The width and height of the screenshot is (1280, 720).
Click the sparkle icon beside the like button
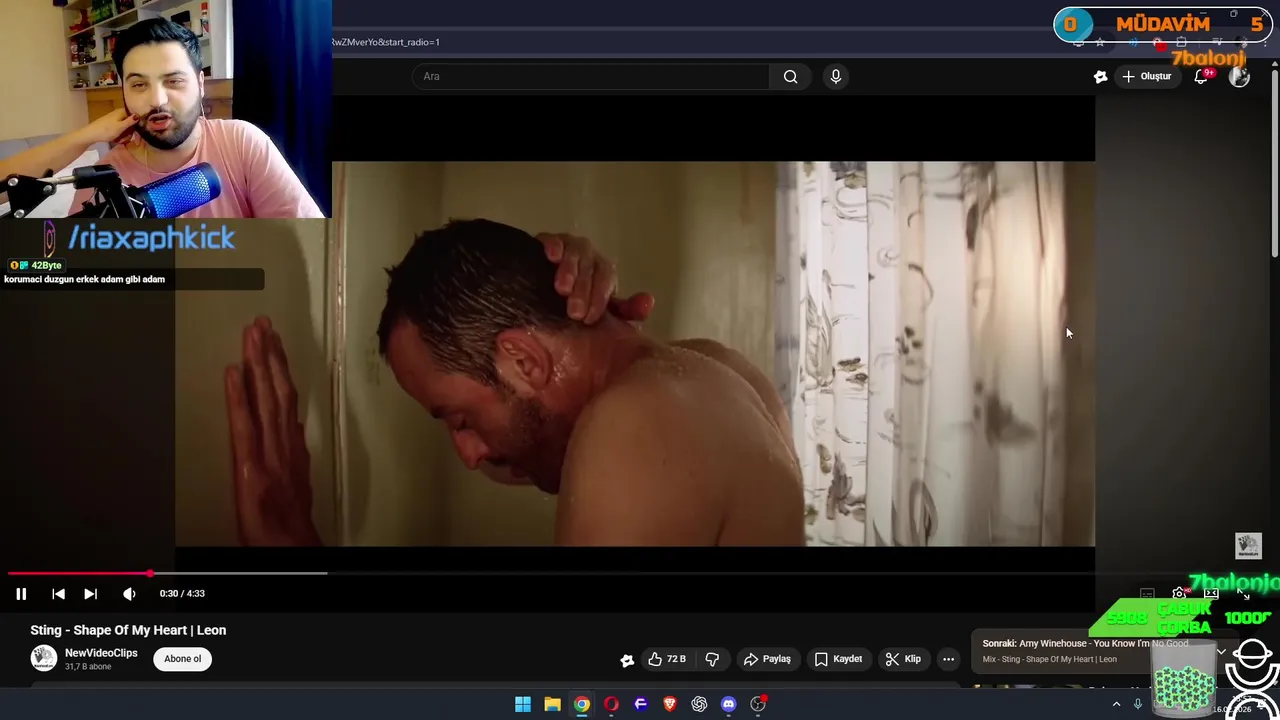pyautogui.click(x=627, y=660)
